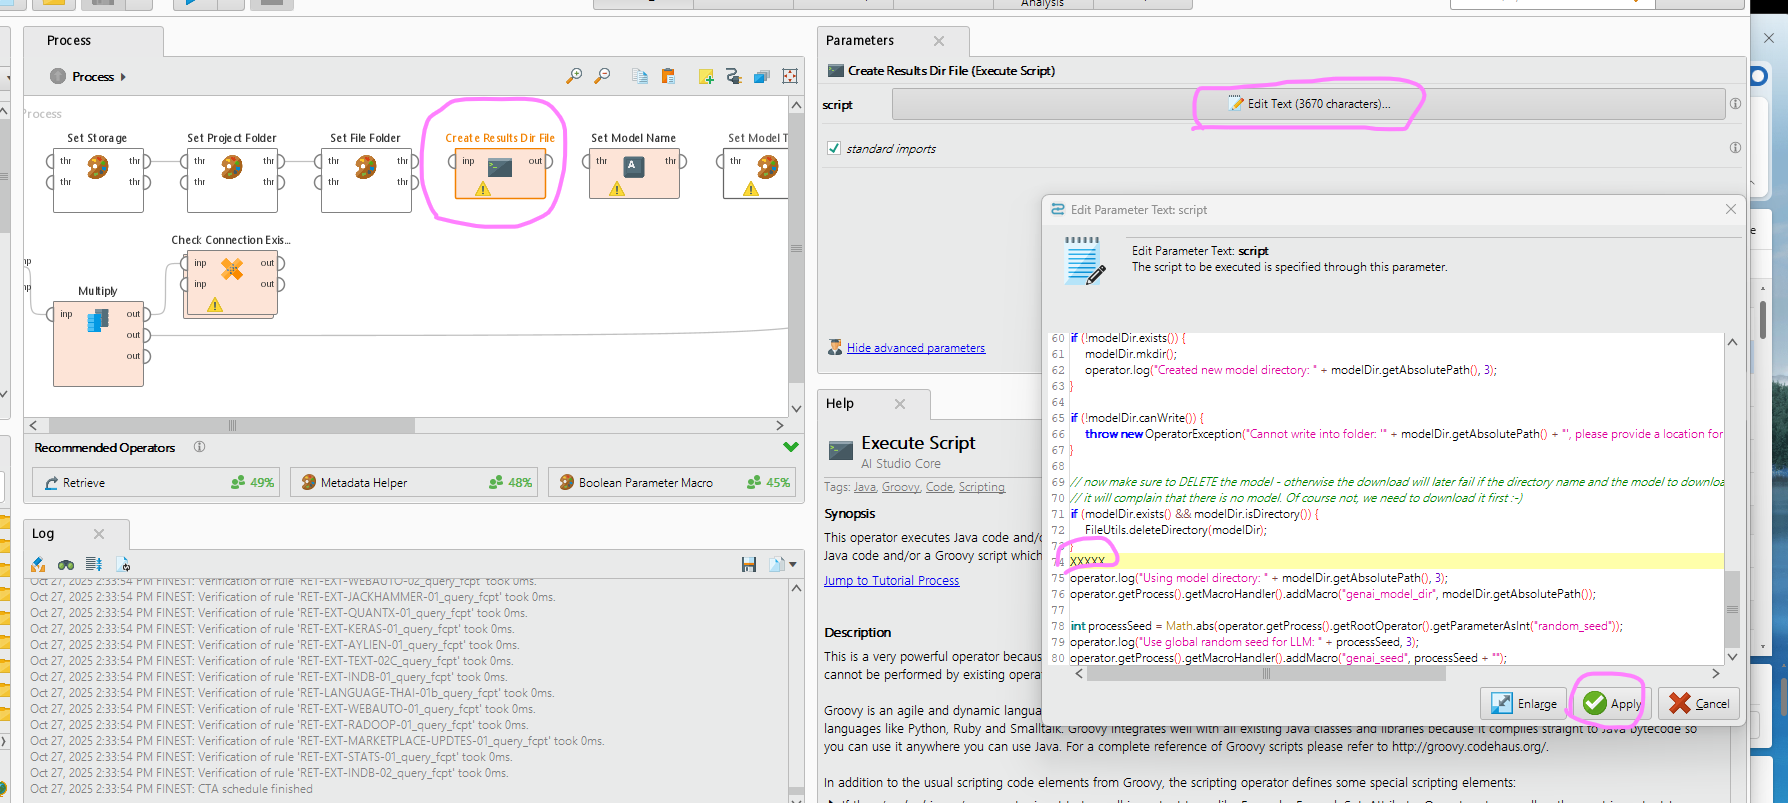The image size is (1788, 803).
Task: Click script line 'modelDir.mkdir();'
Action: 1130,354
